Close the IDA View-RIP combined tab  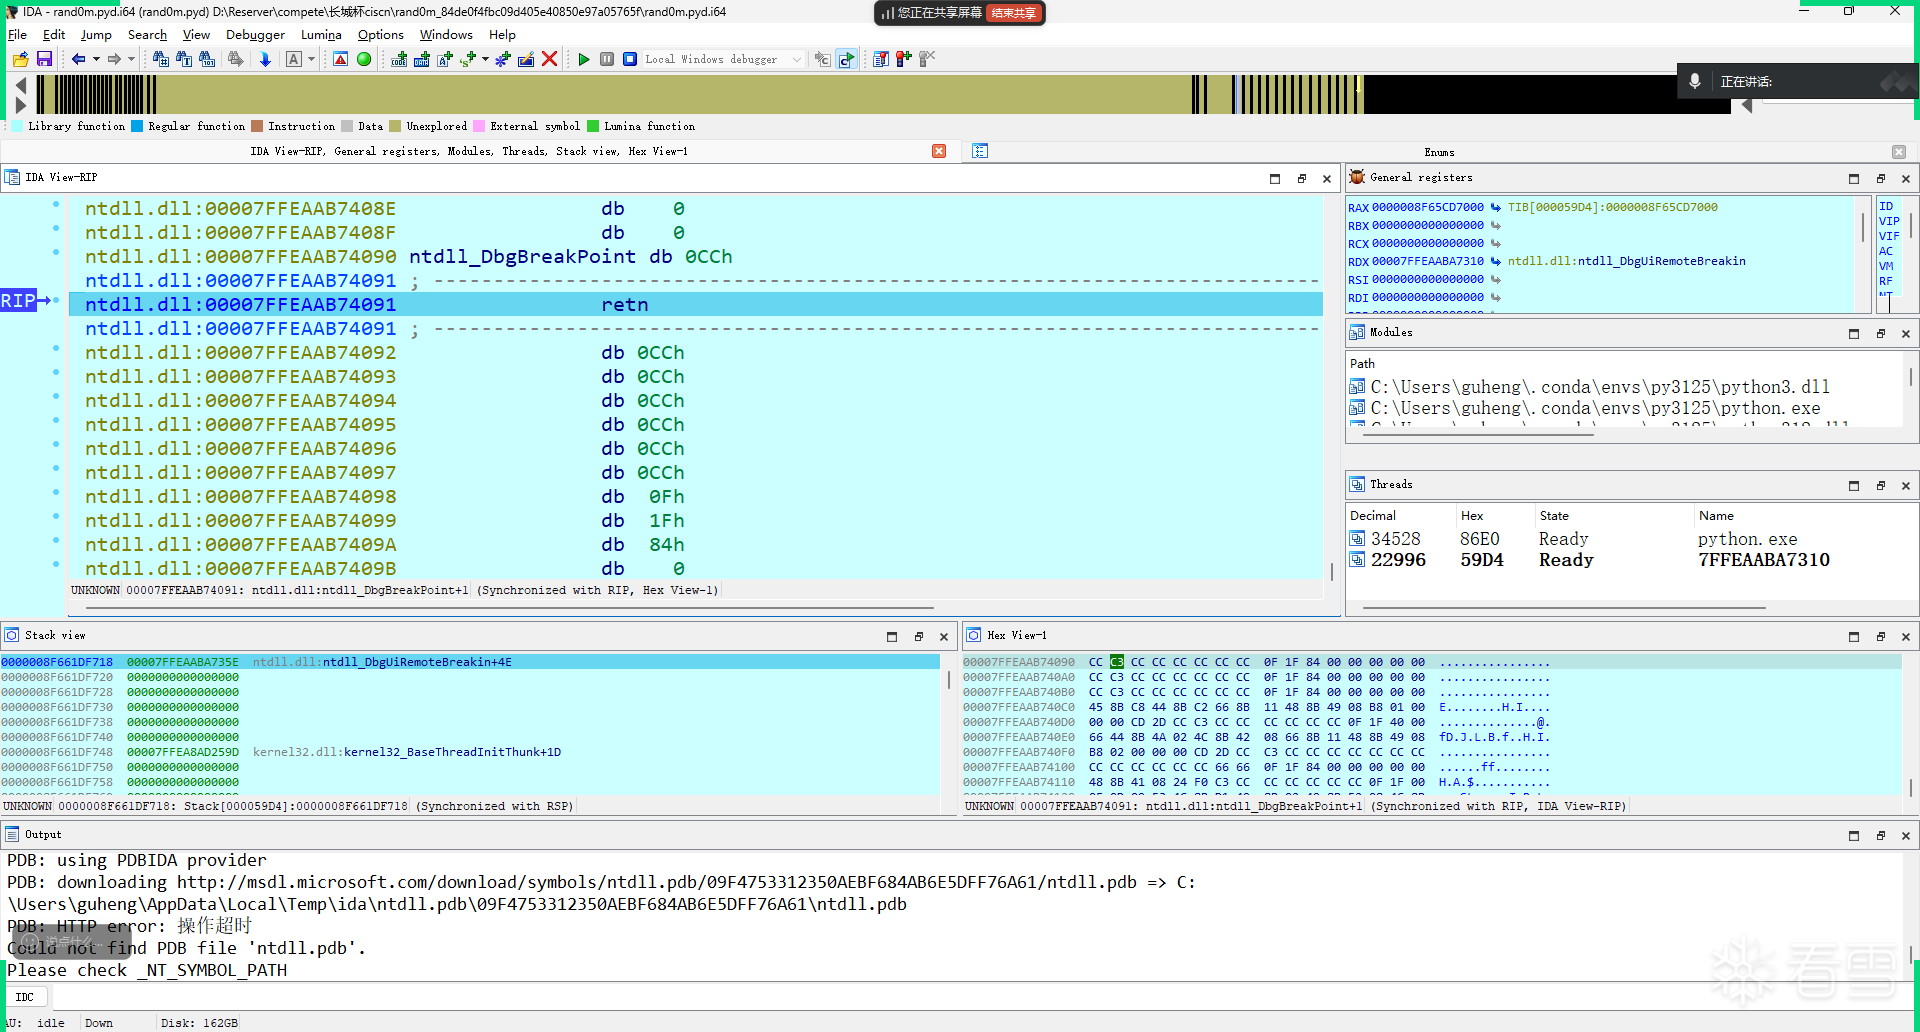click(x=939, y=151)
